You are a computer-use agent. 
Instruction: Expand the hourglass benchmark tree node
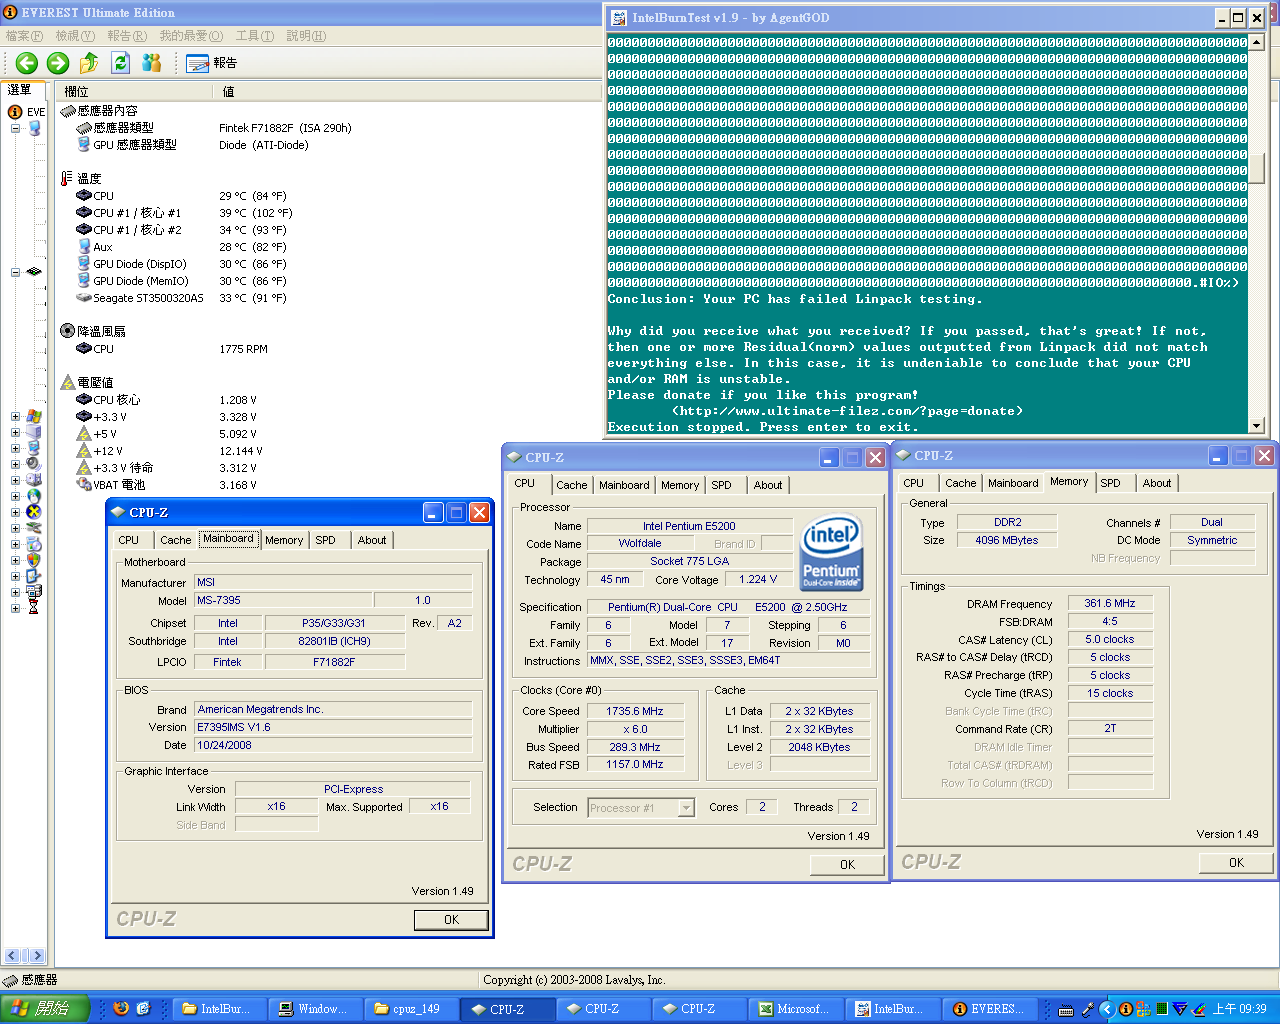pos(15,608)
